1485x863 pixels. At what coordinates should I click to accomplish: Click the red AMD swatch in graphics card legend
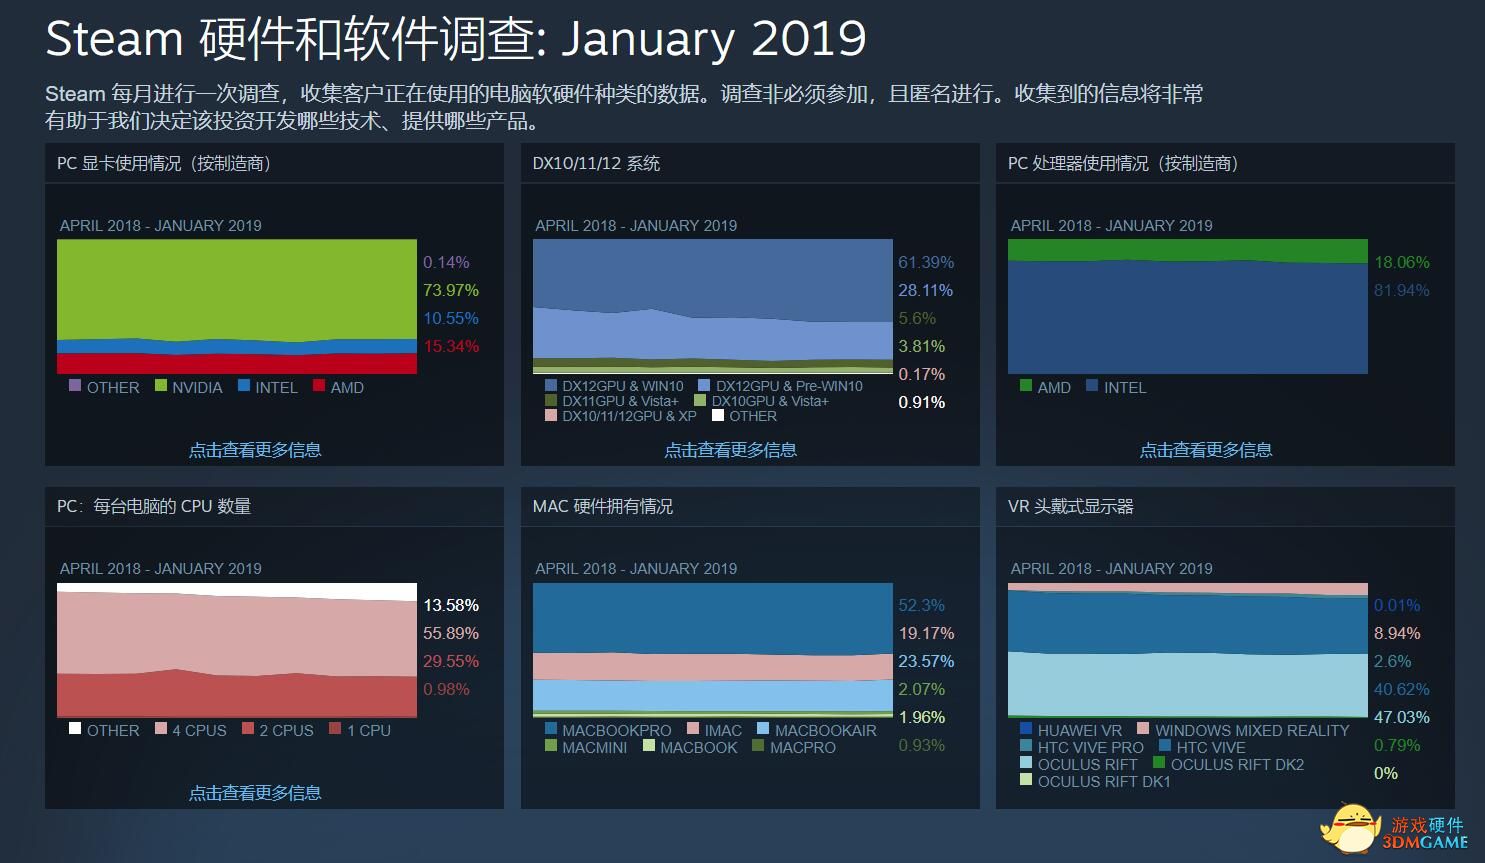coord(319,386)
